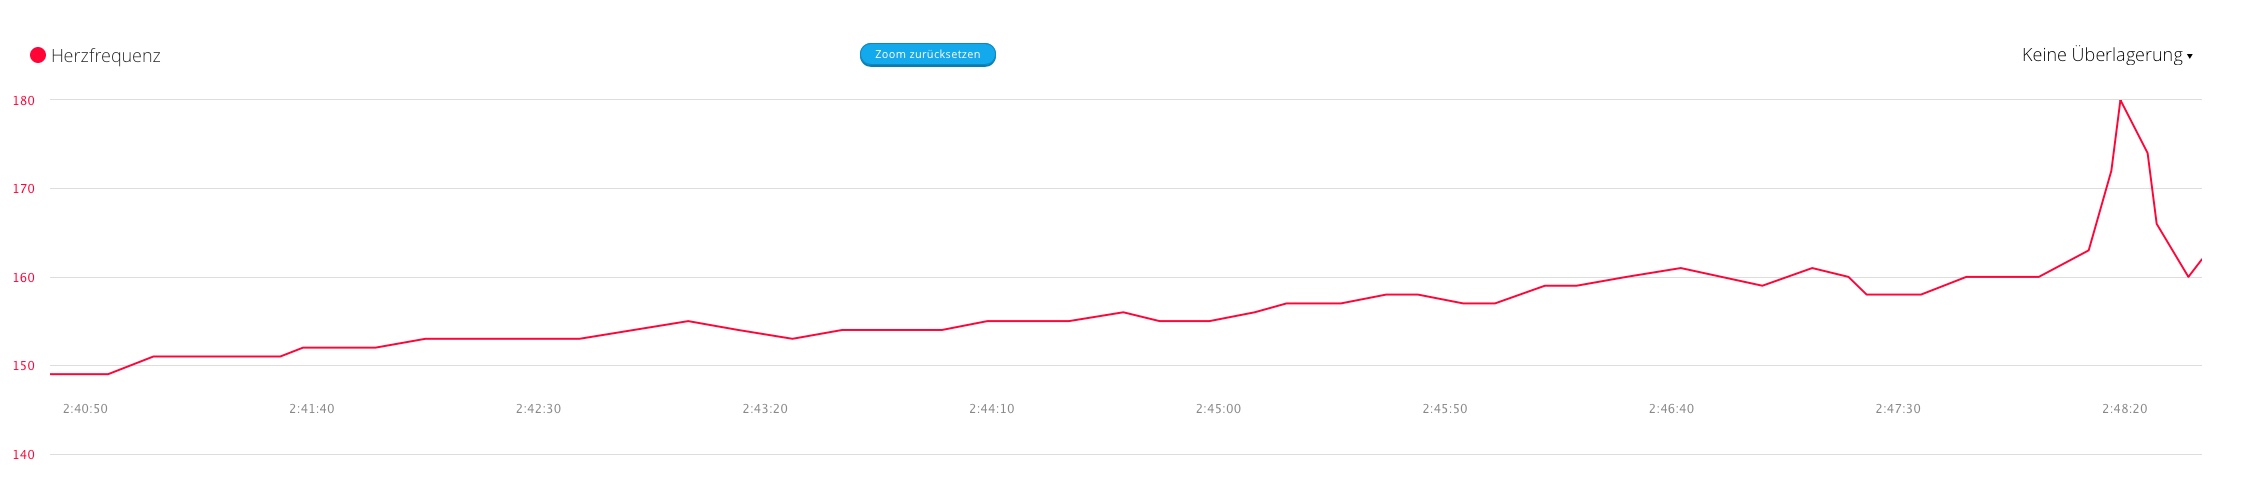
Task: Click the dropdown arrow next to Überlagerung
Action: click(x=2189, y=57)
